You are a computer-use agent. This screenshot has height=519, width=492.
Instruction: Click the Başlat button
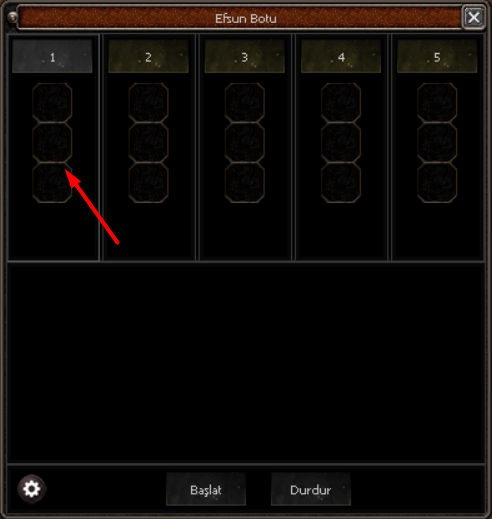tap(206, 489)
